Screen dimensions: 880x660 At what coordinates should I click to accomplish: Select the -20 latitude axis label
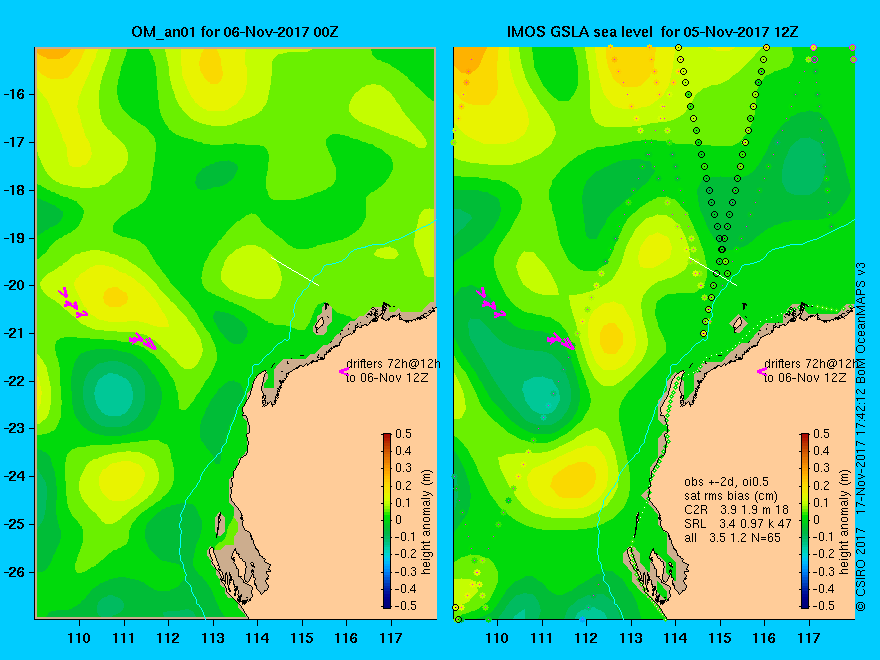pos(16,286)
